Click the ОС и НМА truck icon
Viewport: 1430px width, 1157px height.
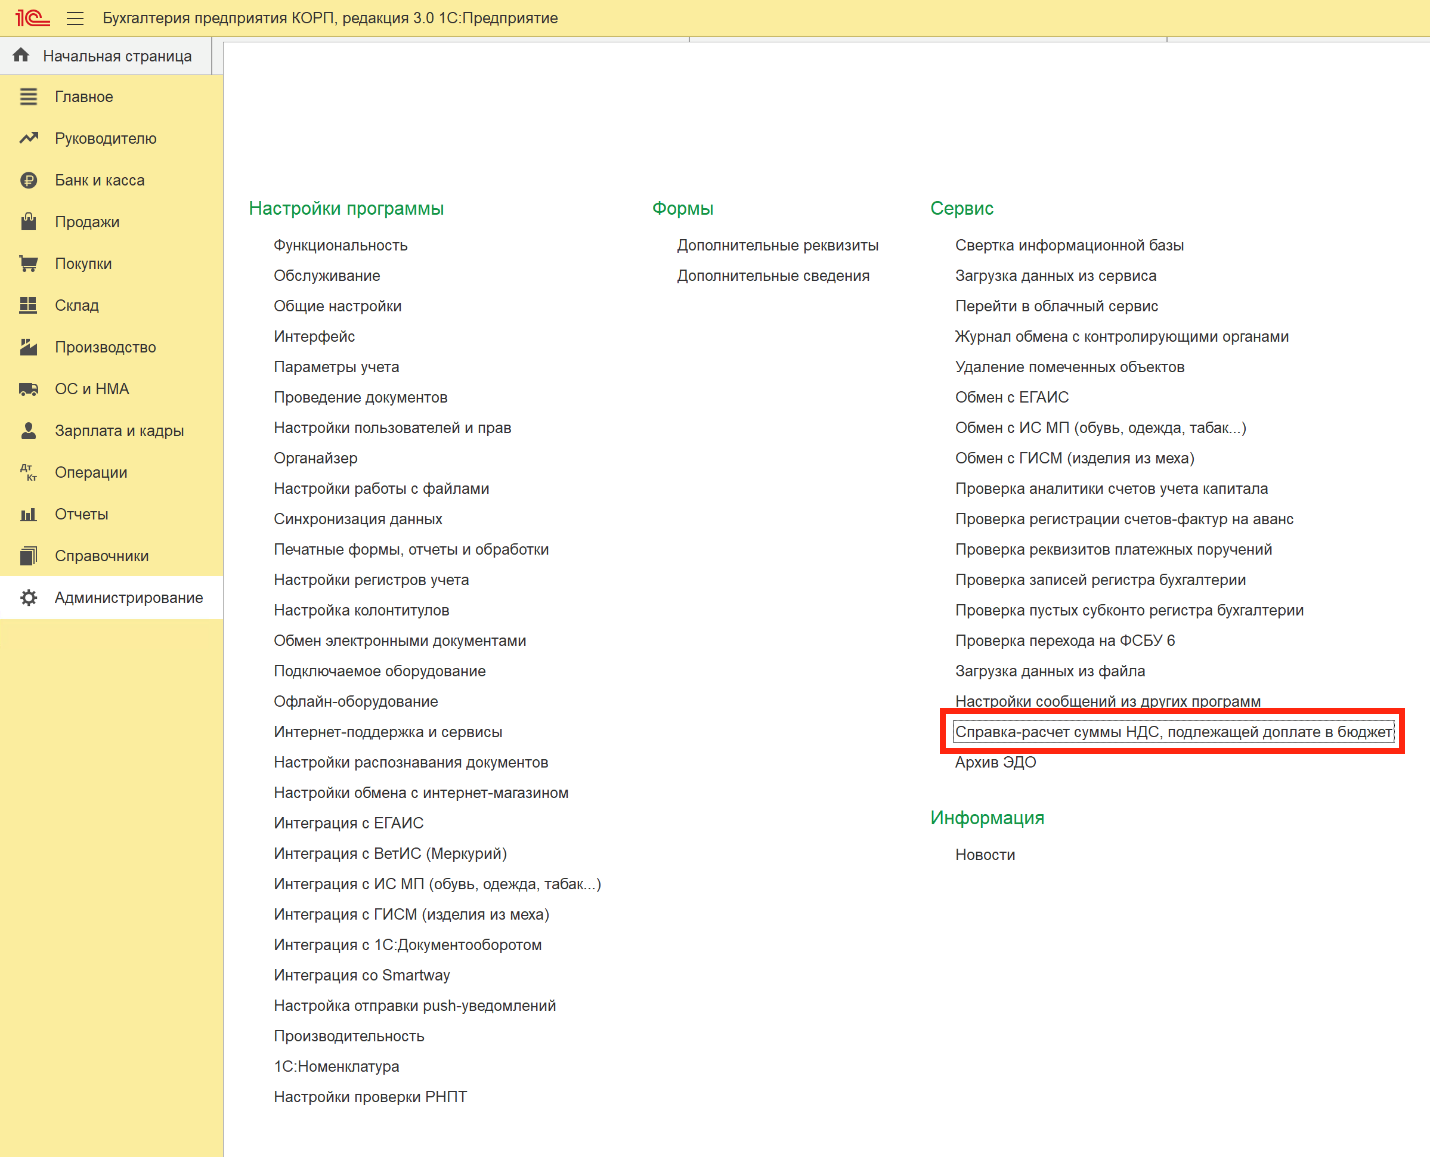28,389
